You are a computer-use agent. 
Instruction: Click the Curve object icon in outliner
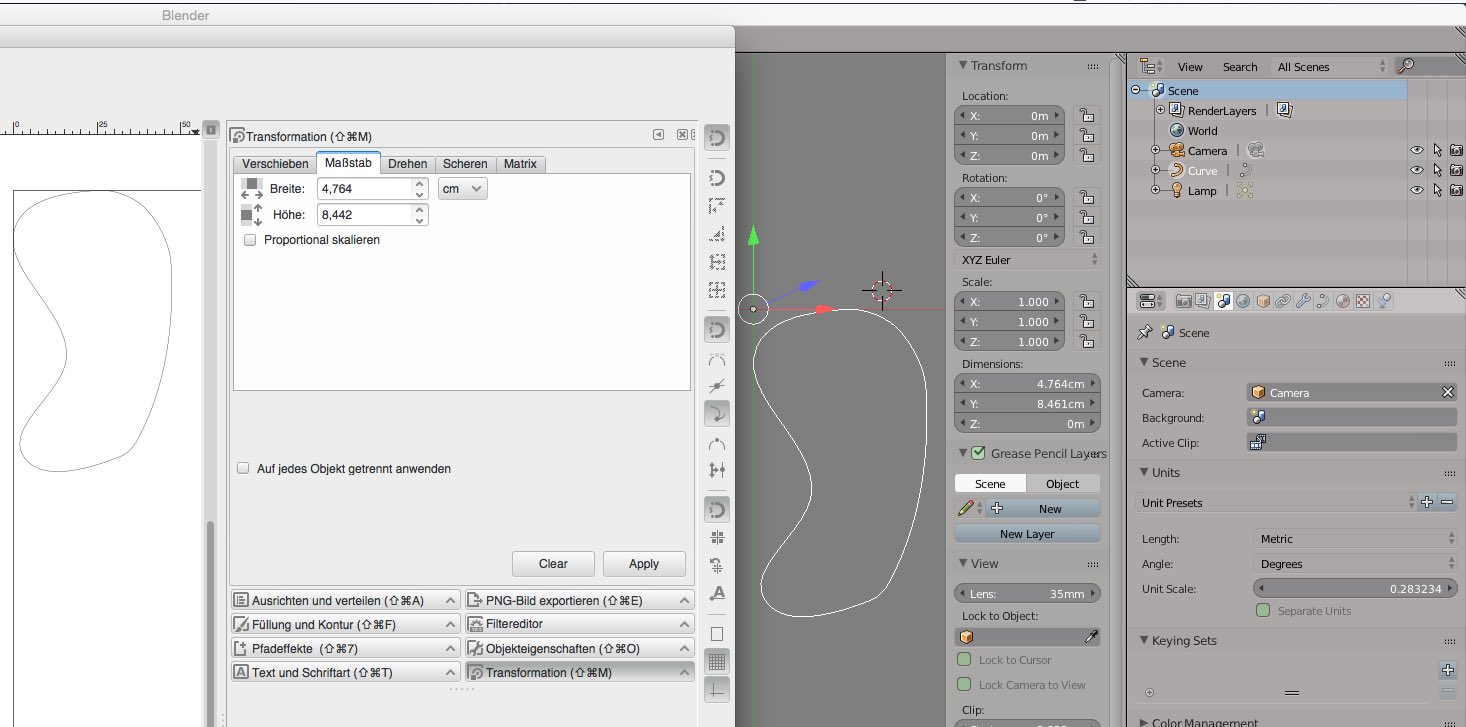click(1176, 171)
